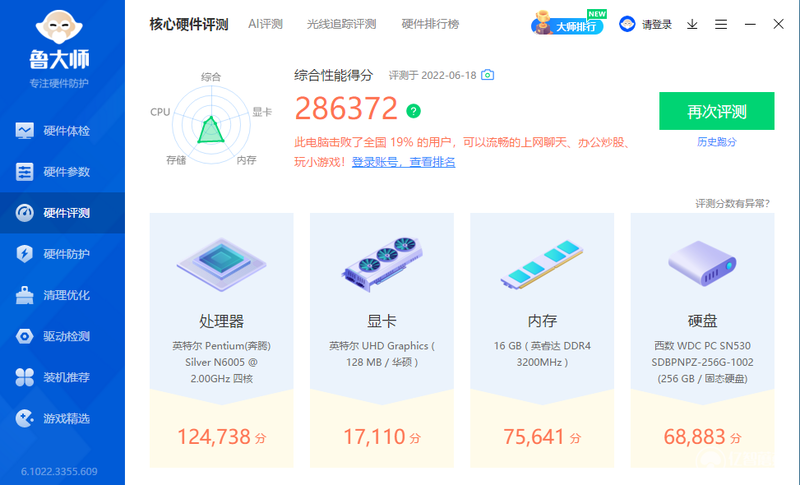Click the download arrow icon
800x485 pixels.
click(692, 24)
